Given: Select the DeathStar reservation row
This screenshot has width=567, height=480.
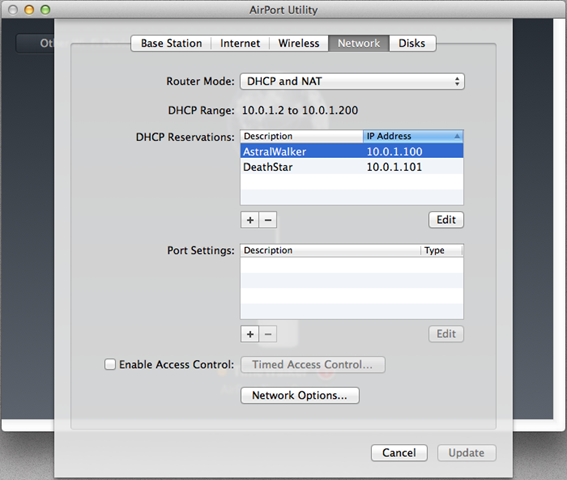Looking at the screenshot, I should tap(352, 167).
